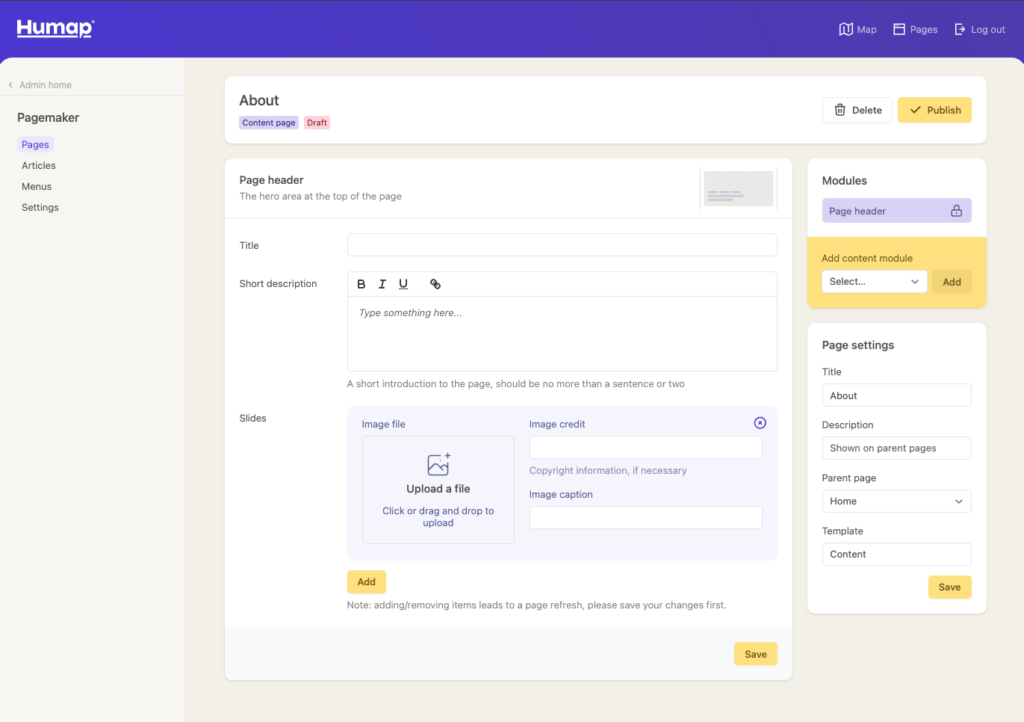Expand the Parent page dropdown
The width and height of the screenshot is (1024, 722).
tap(896, 501)
